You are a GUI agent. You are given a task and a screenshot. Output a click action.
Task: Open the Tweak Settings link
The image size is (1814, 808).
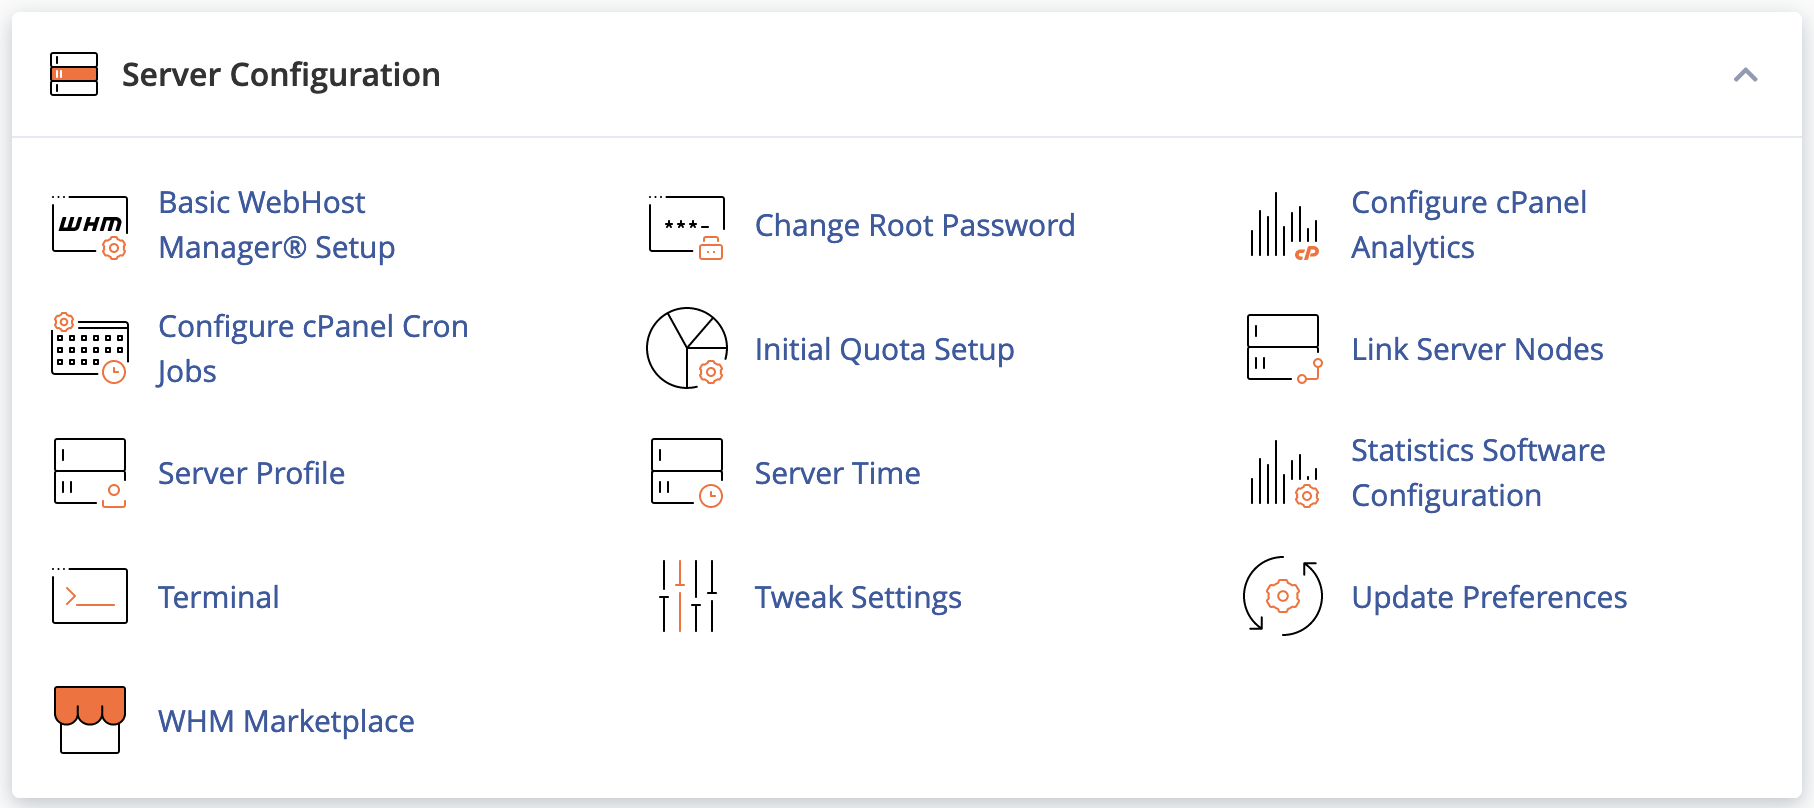pyautogui.click(x=858, y=598)
